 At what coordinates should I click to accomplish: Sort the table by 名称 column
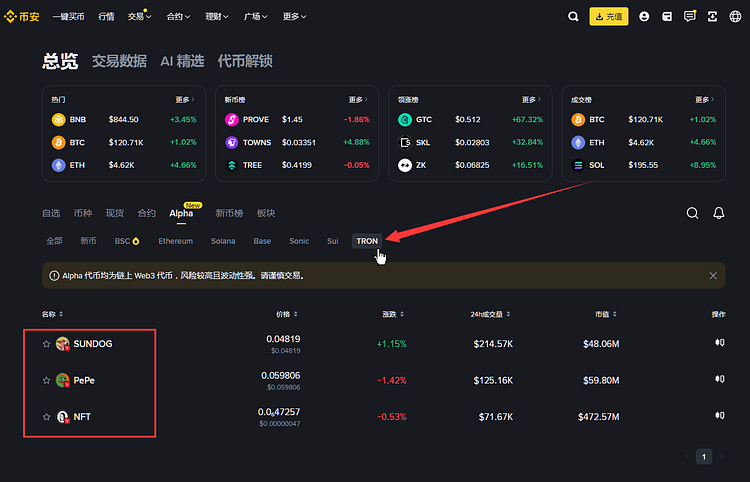[52, 314]
